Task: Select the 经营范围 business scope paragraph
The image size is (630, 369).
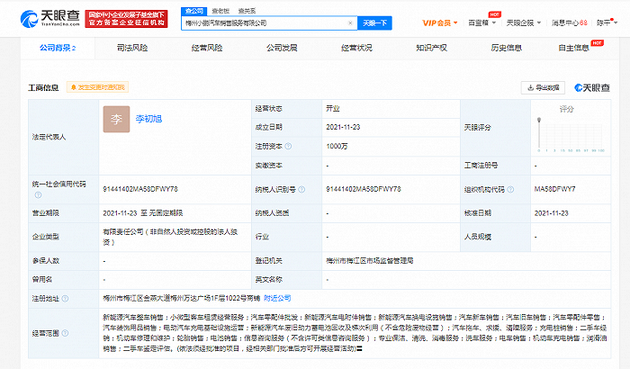Action: pos(355,333)
